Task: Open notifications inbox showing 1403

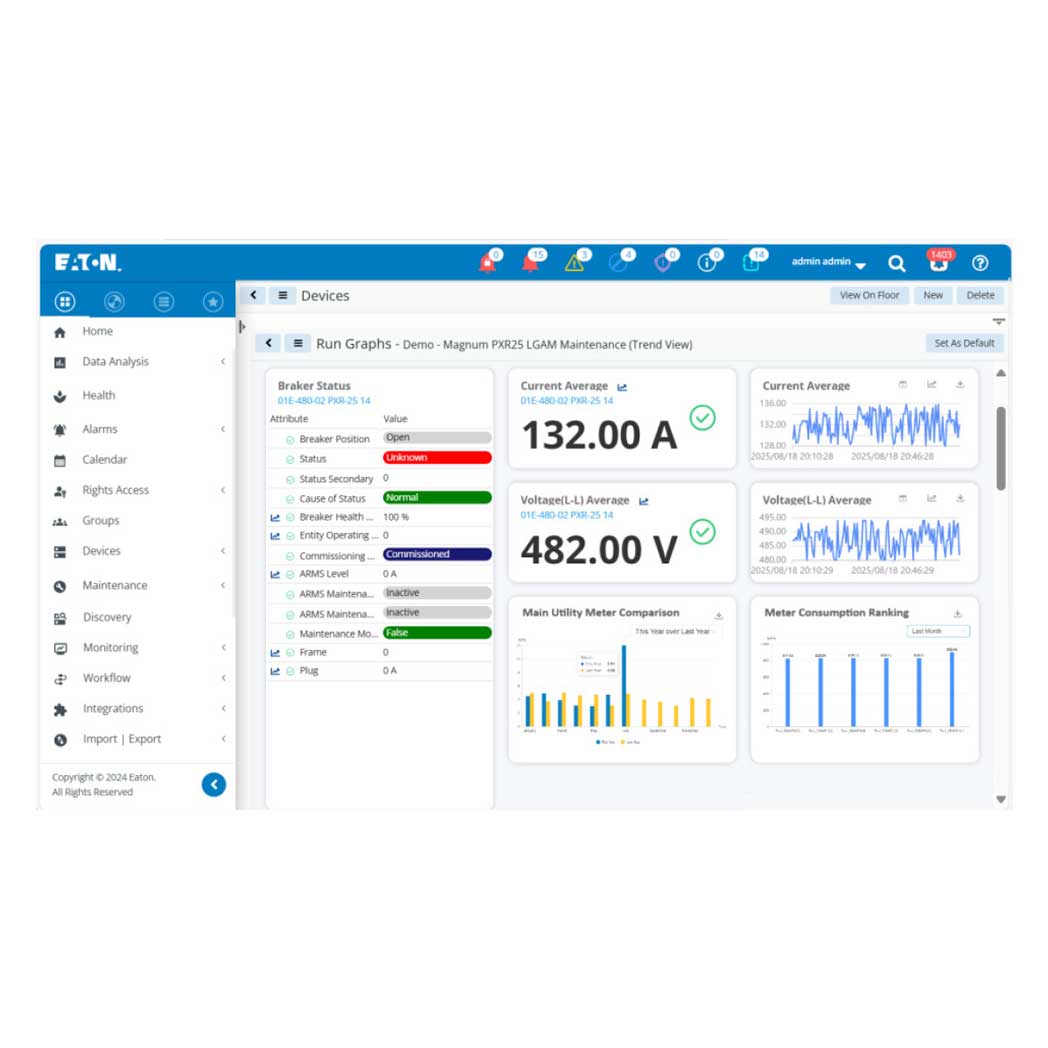Action: pos(939,262)
